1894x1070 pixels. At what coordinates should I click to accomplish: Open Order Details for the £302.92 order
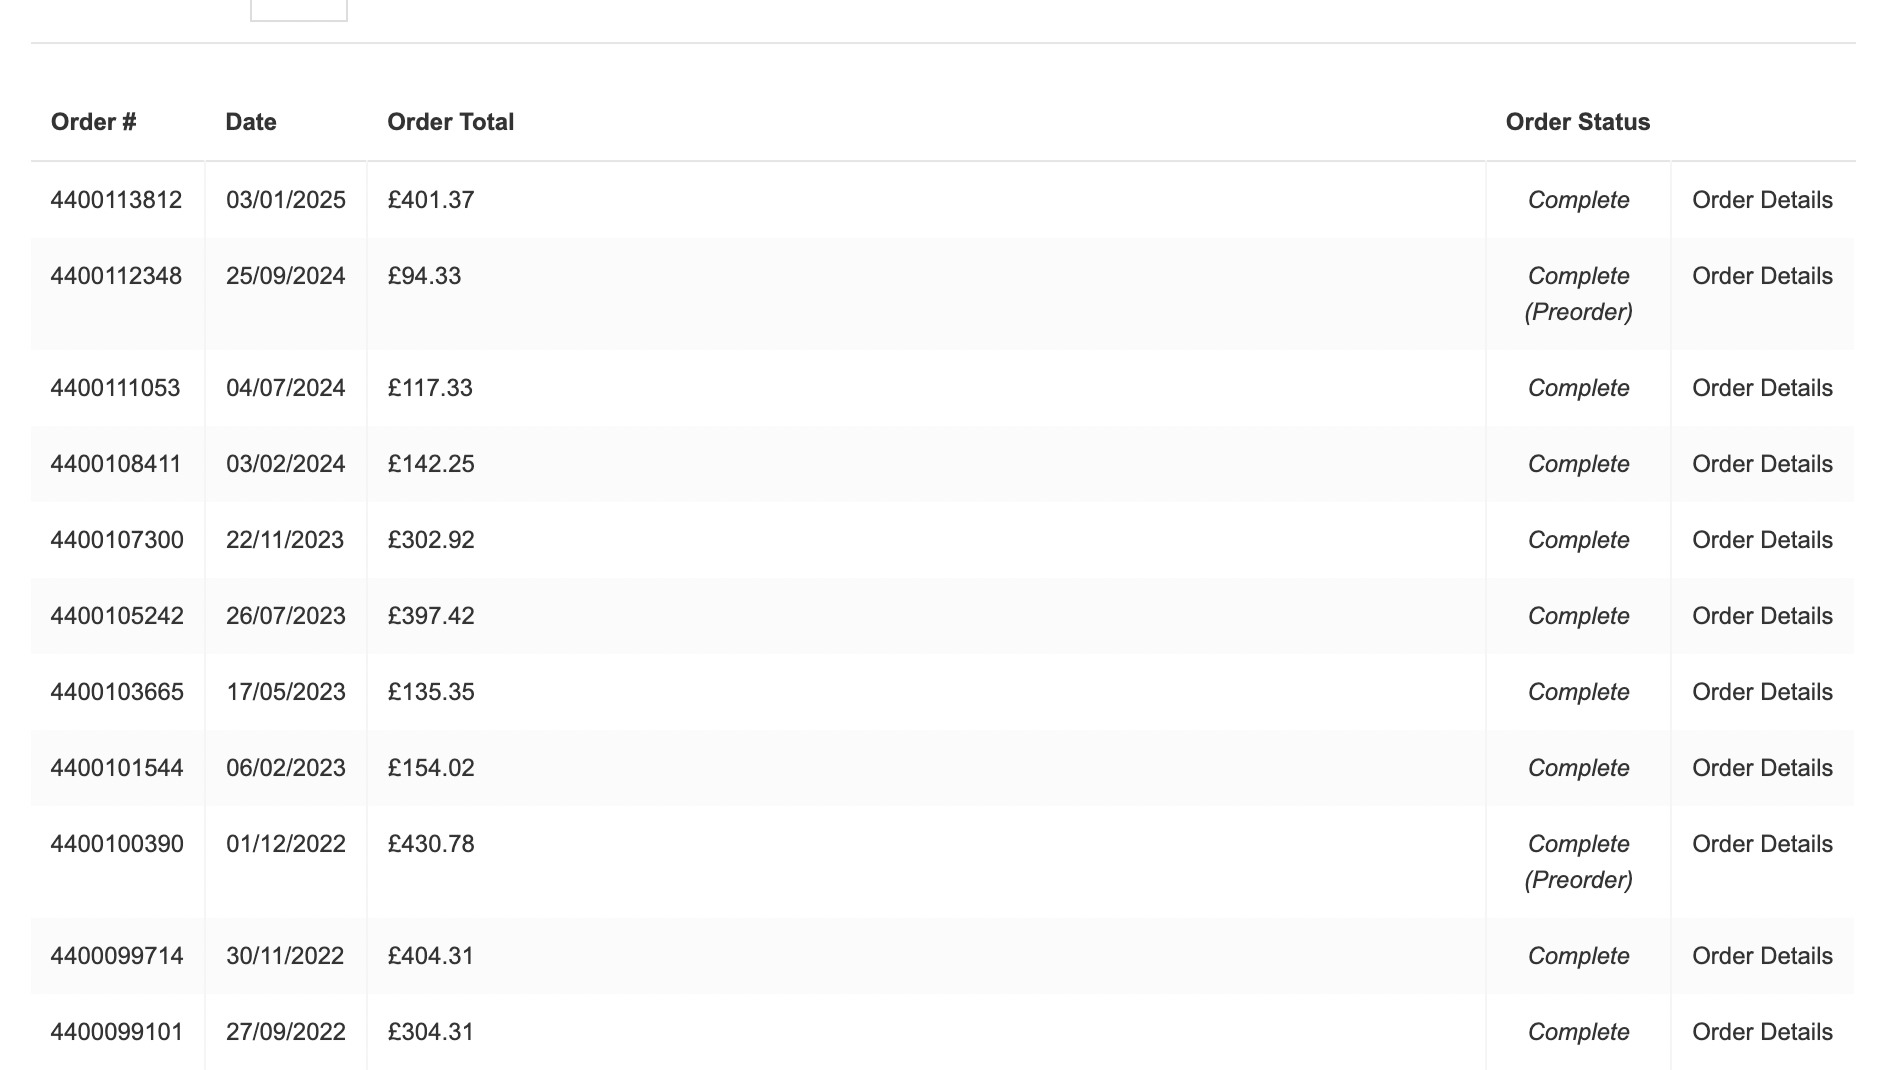tap(1761, 540)
